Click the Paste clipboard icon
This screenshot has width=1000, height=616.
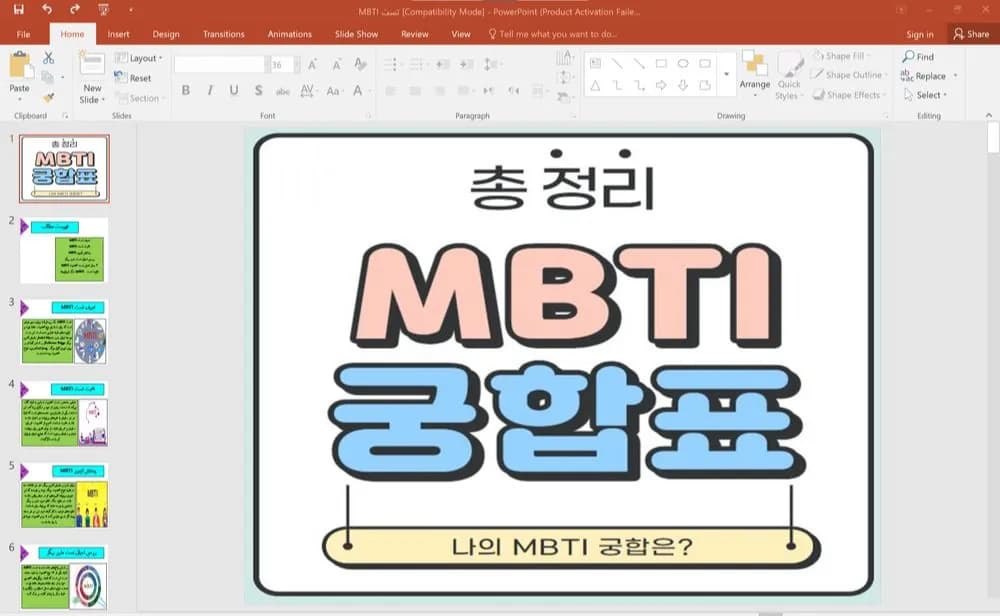click(x=20, y=65)
